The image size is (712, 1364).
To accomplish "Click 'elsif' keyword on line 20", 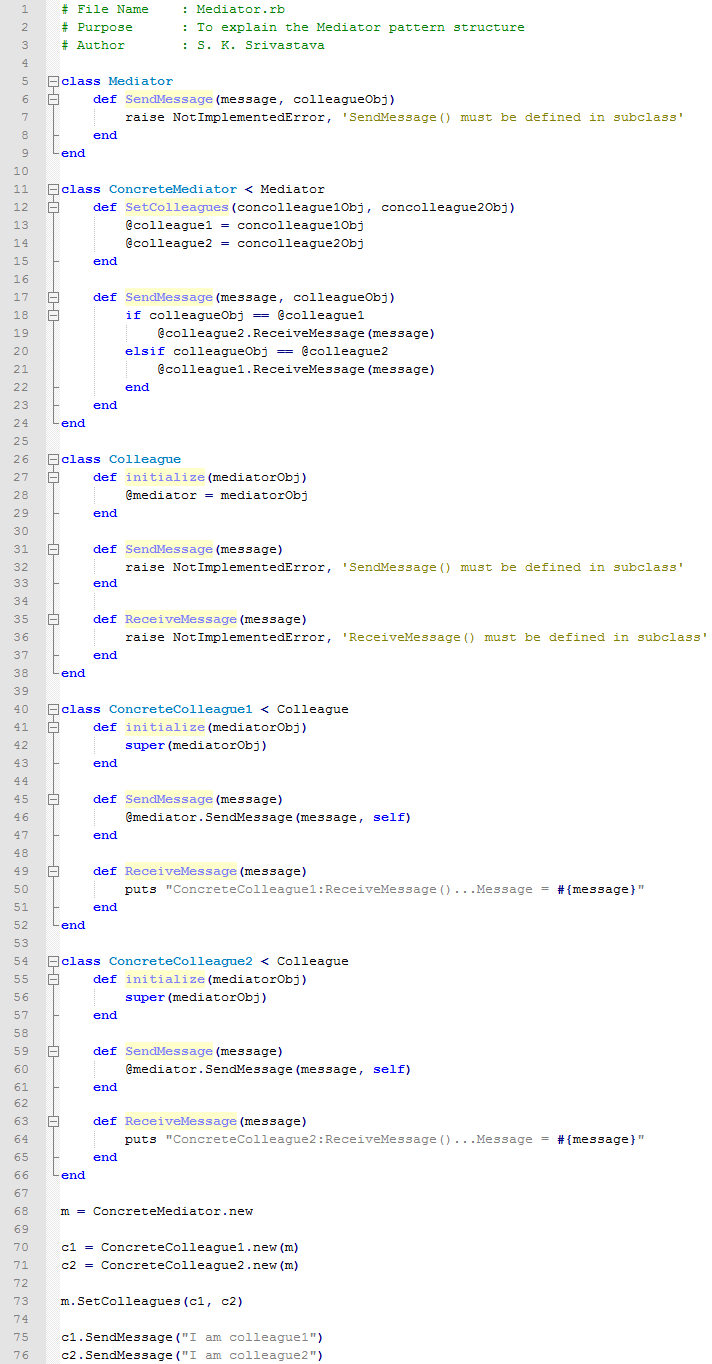I will point(145,351).
